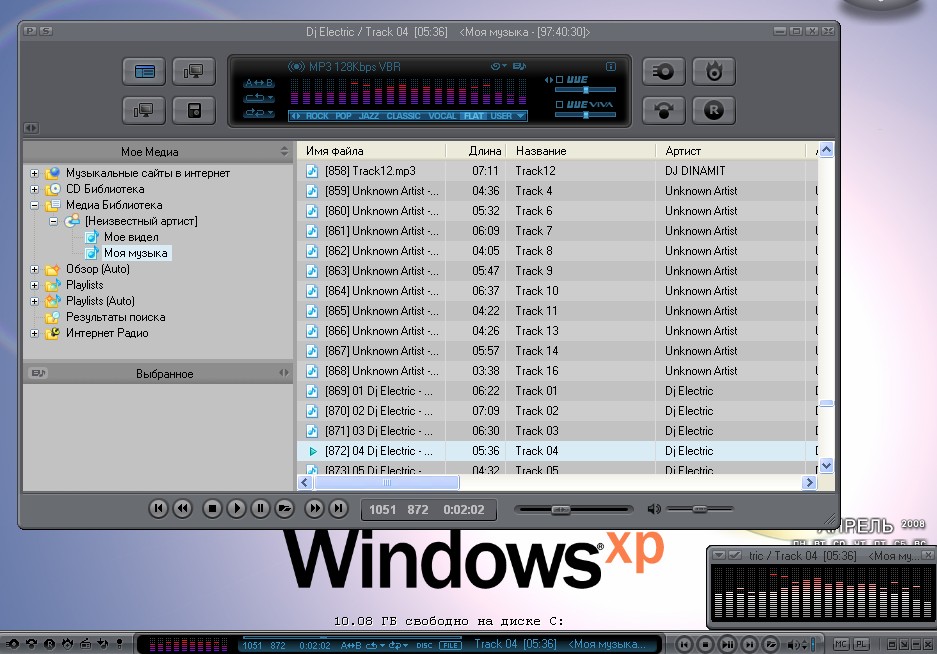Open file info icon in display
Image resolution: width=937 pixels, height=654 pixels.
click(x=611, y=66)
